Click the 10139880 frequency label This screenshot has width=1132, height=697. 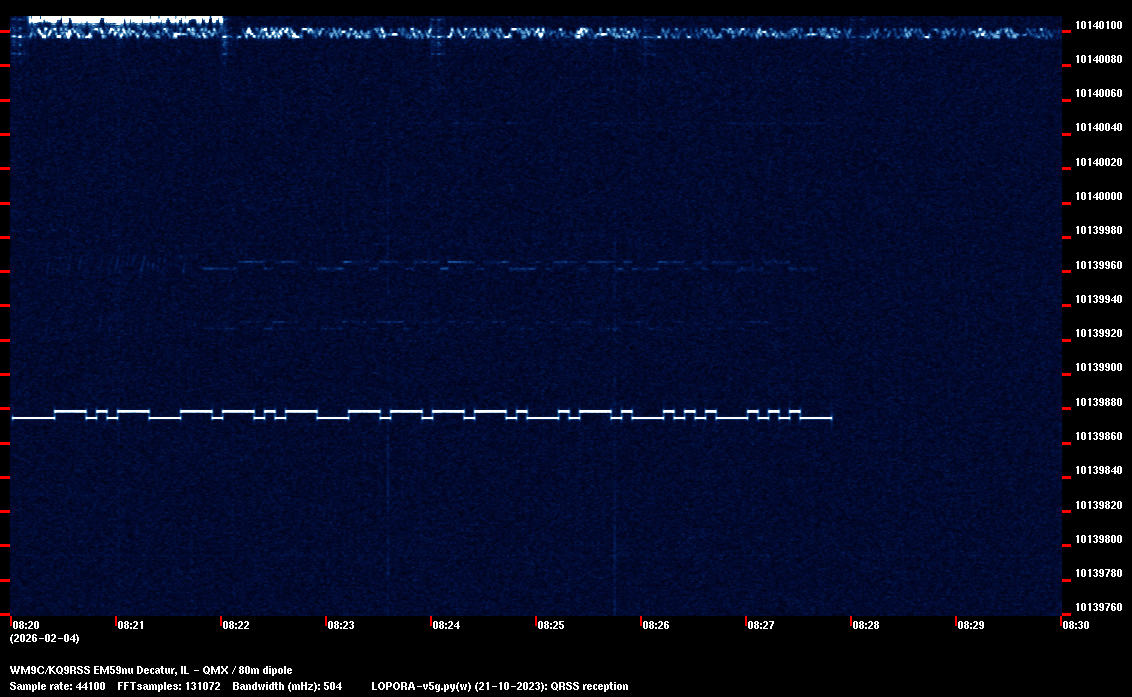(1098, 402)
